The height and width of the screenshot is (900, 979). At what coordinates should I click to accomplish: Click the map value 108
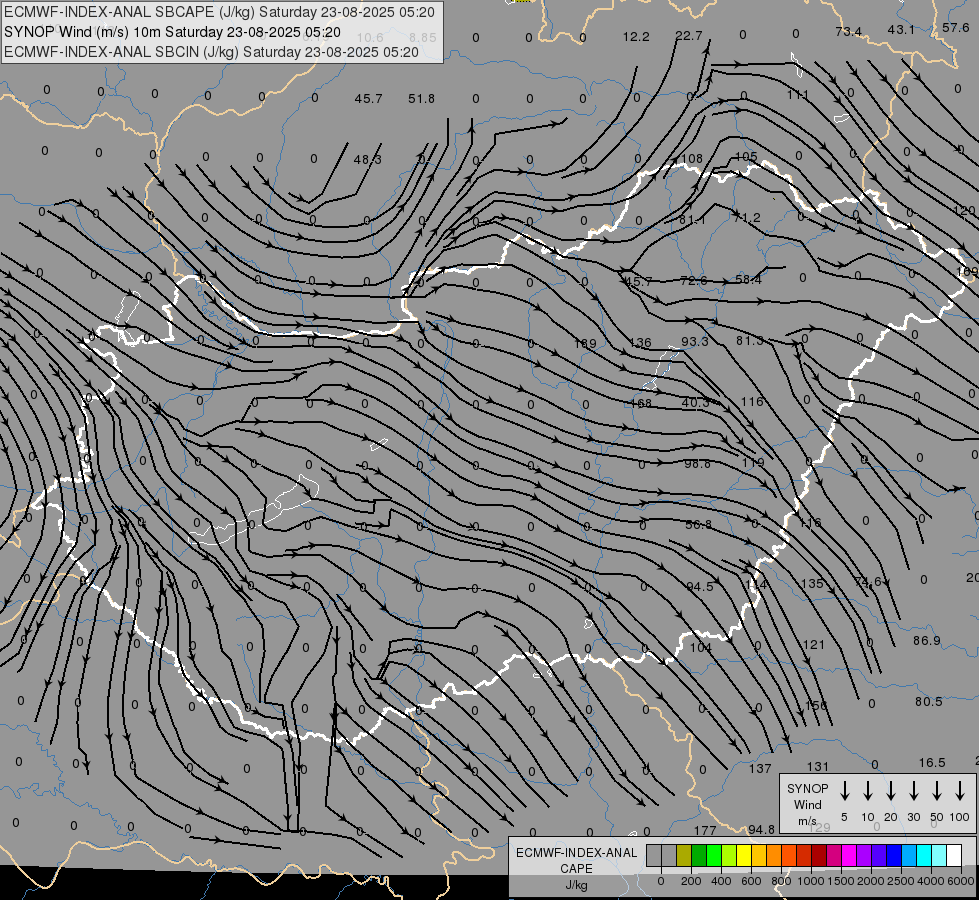point(692,159)
